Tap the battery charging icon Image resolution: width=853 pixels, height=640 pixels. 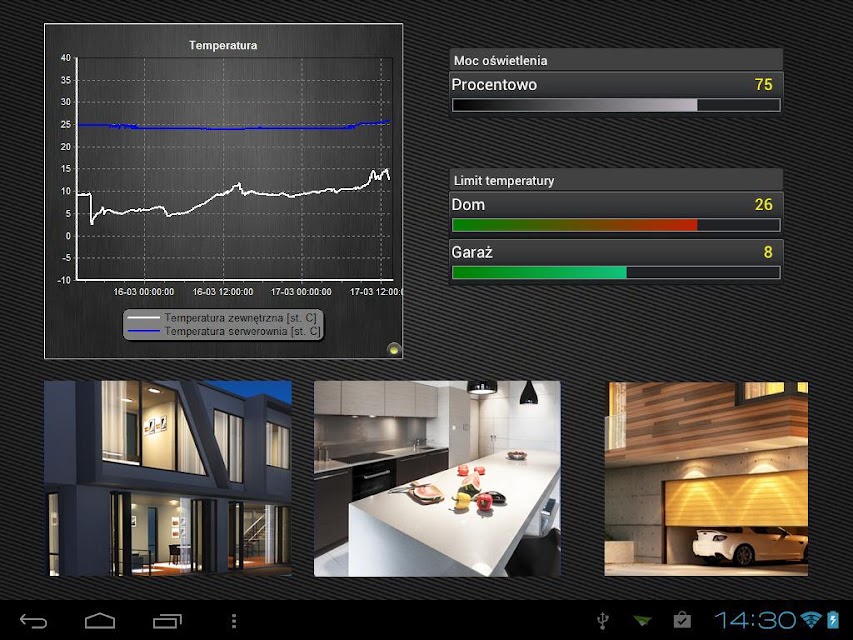833,619
